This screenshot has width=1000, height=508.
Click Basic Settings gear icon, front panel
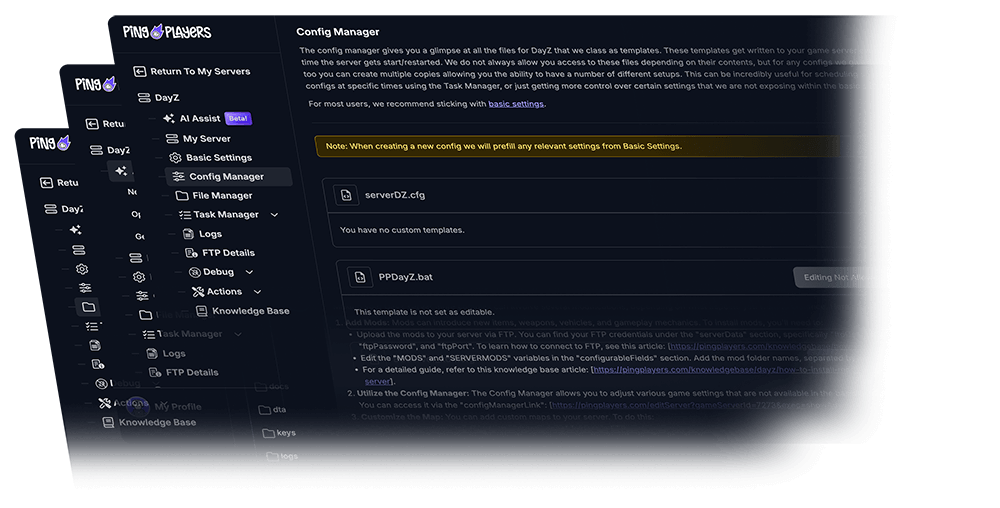pos(175,157)
